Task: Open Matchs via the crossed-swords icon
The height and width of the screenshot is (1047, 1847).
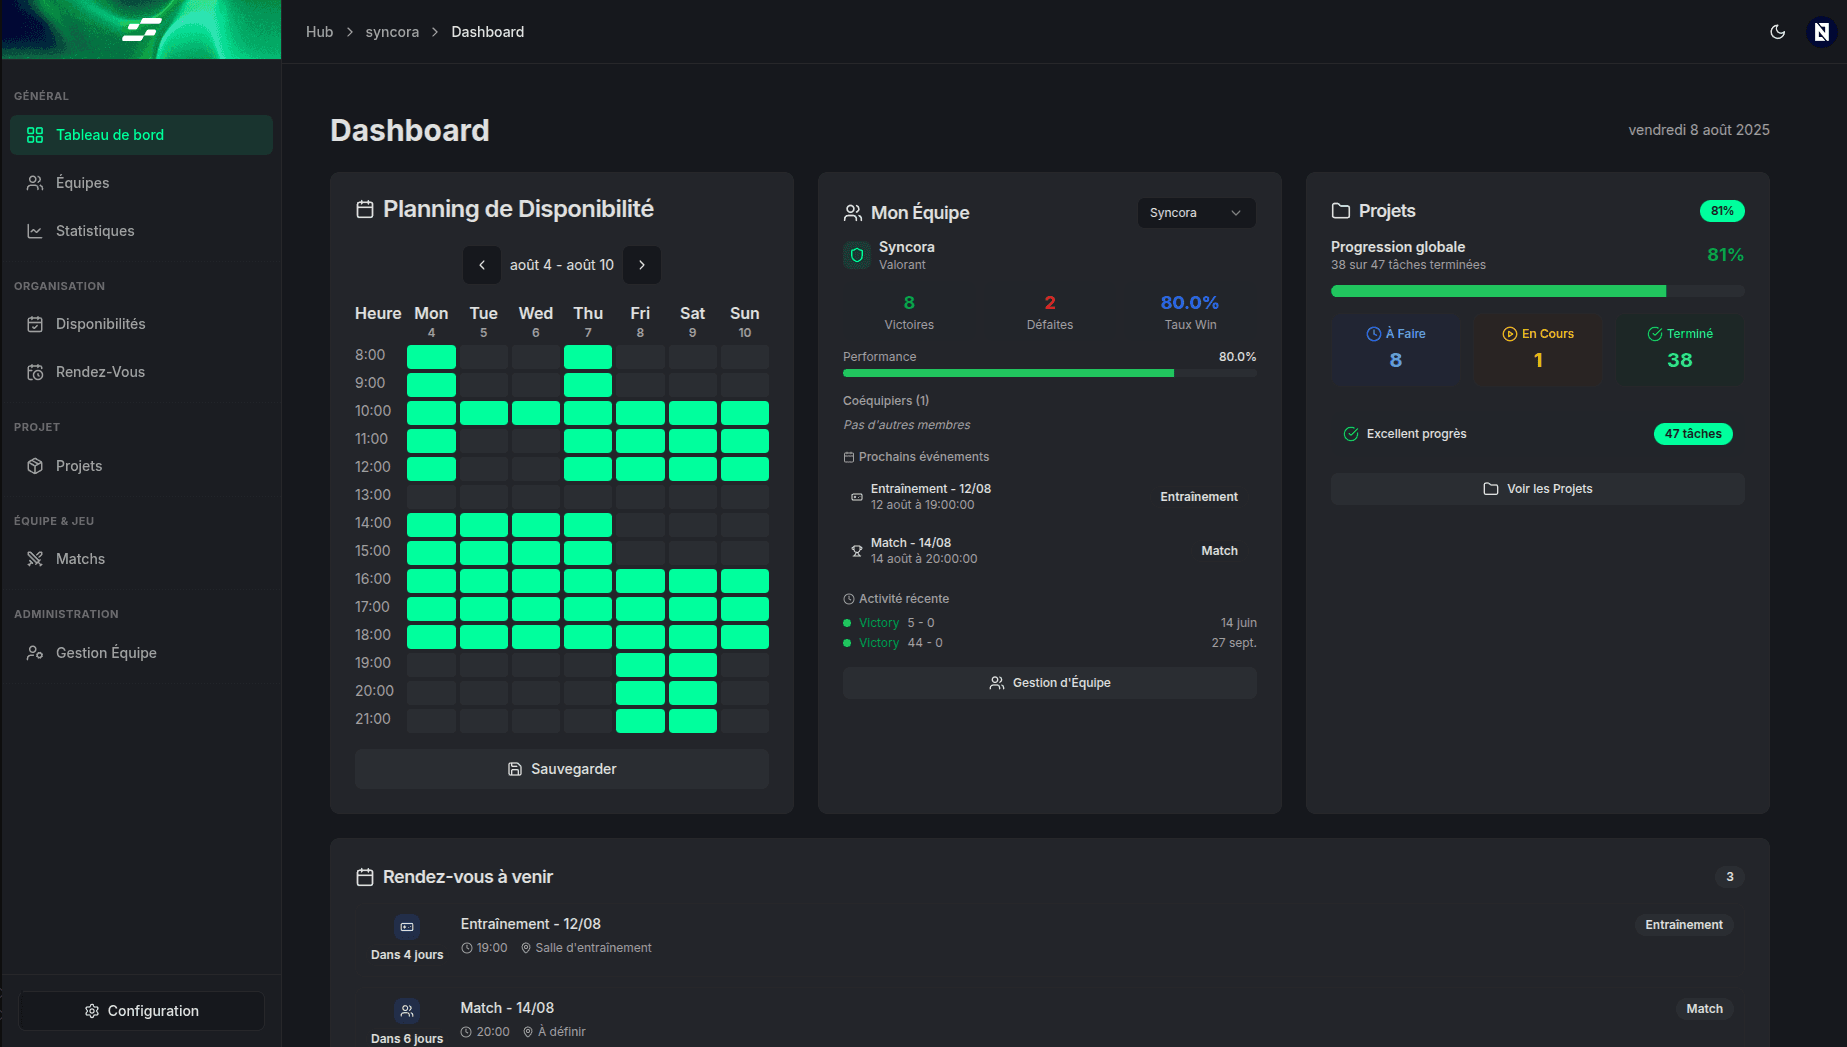Action: pyautogui.click(x=35, y=558)
